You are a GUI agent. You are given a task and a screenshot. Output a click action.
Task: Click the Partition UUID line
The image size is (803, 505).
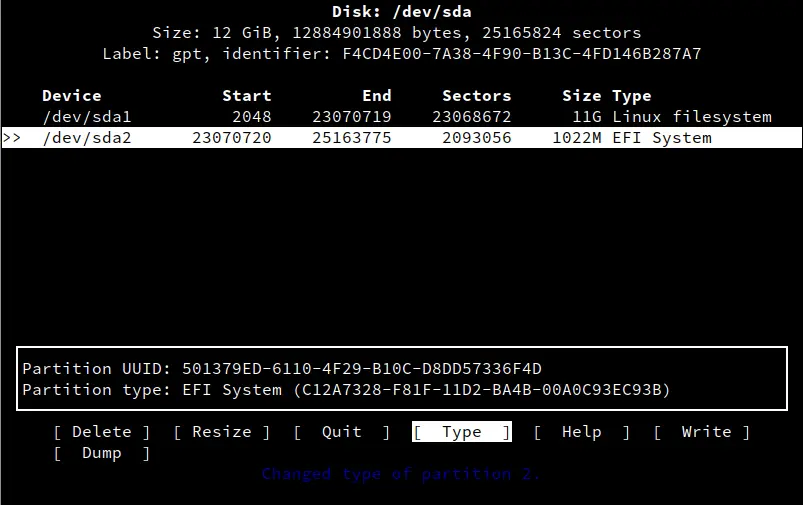282,369
